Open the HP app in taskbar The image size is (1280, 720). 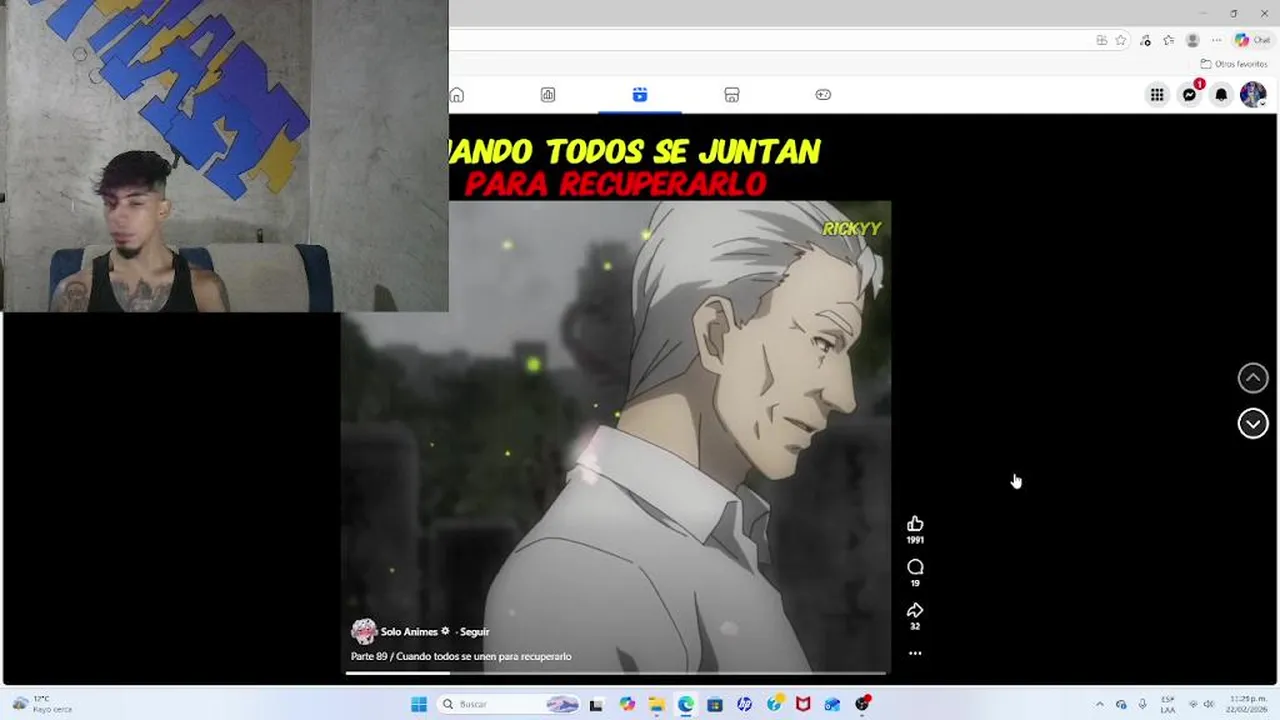pyautogui.click(x=744, y=704)
